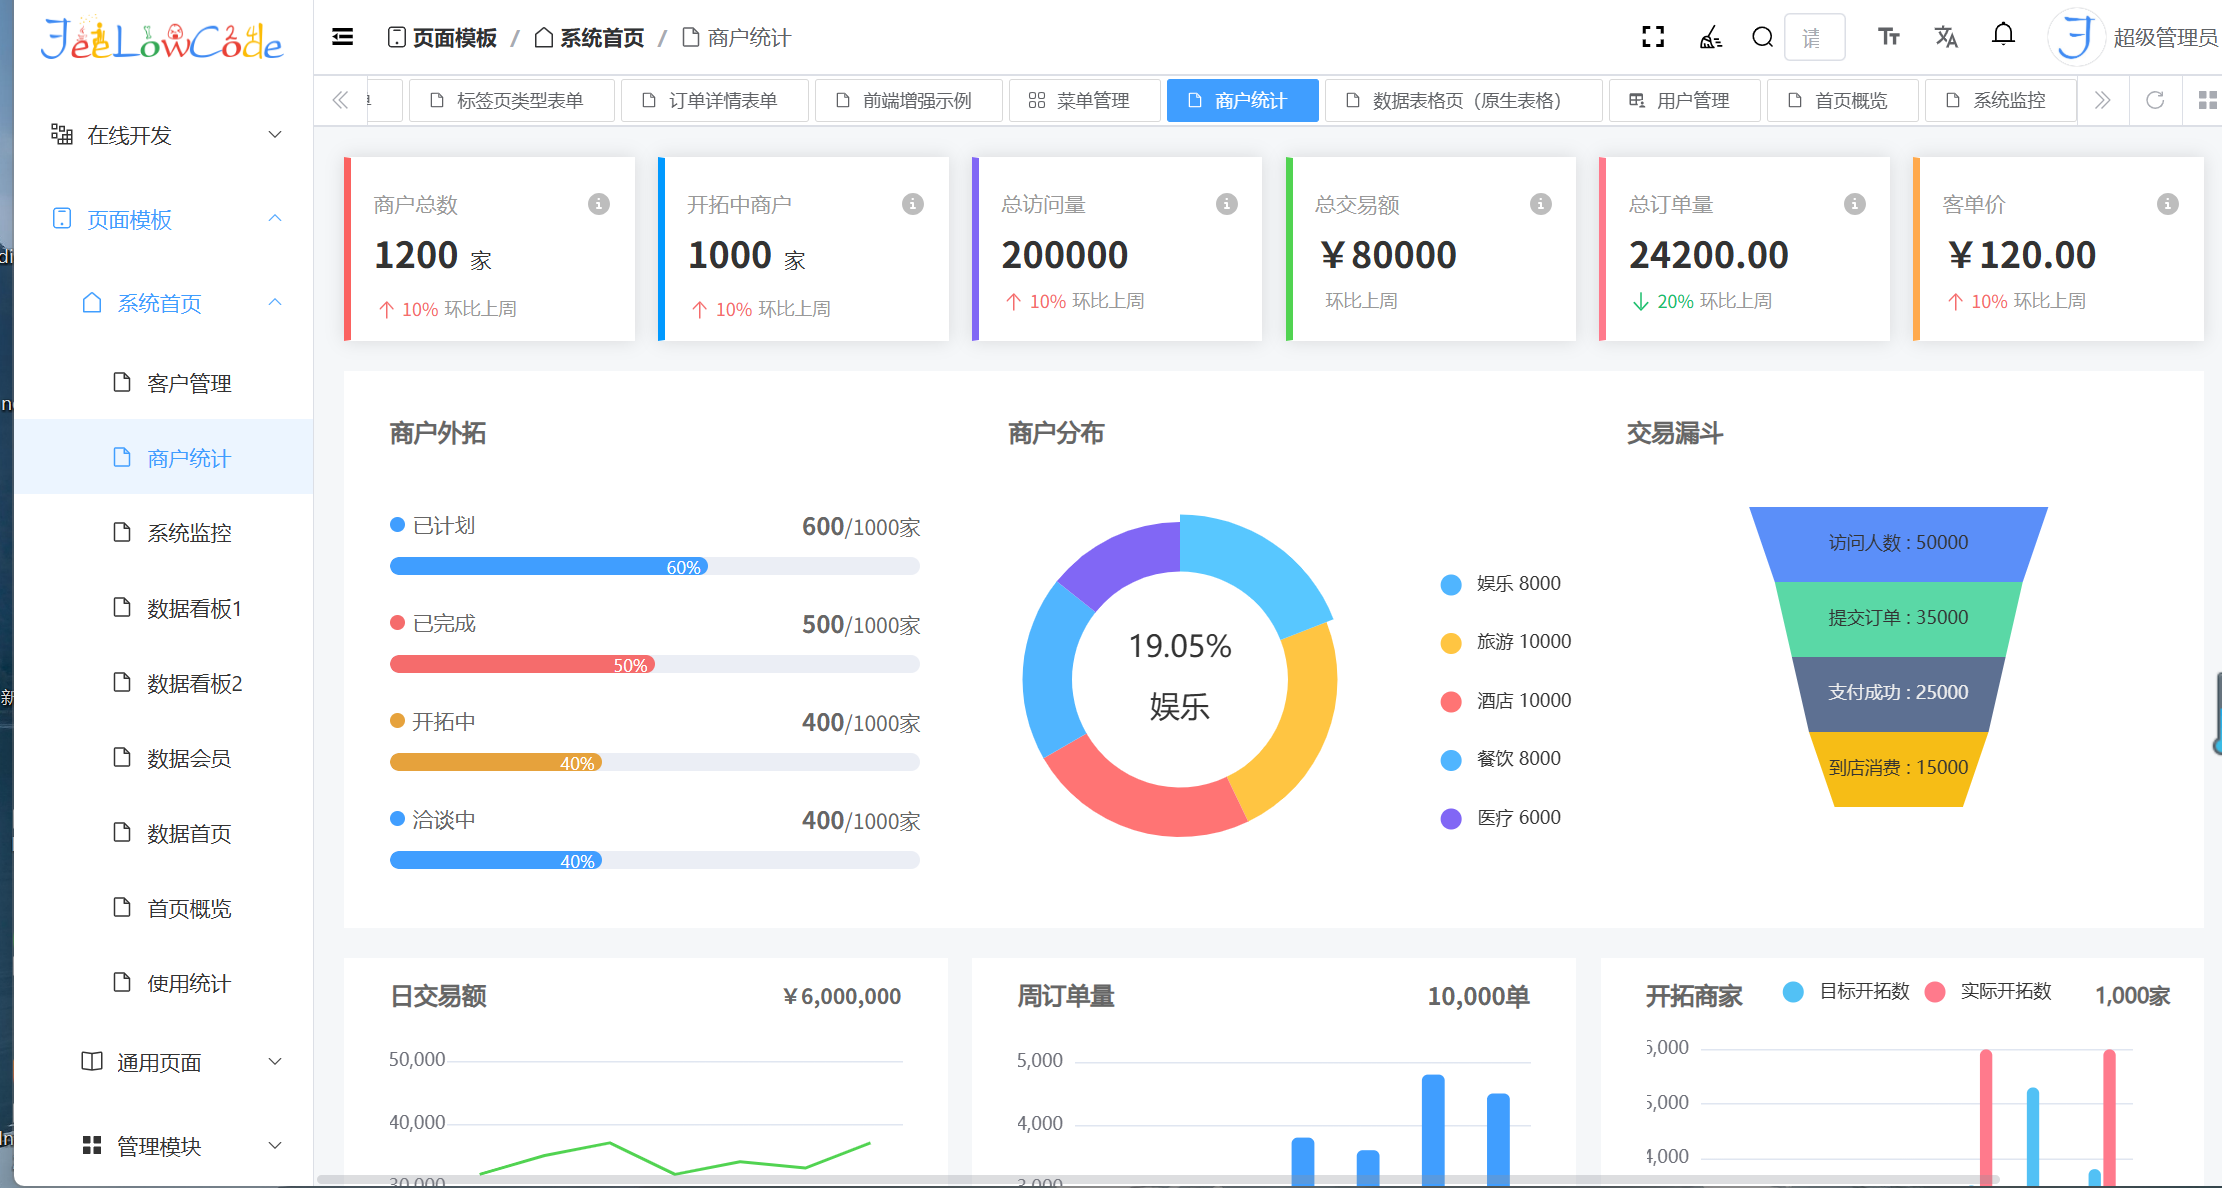Switch to 前端增强示例 tab
The height and width of the screenshot is (1188, 2222).
pos(908,100)
